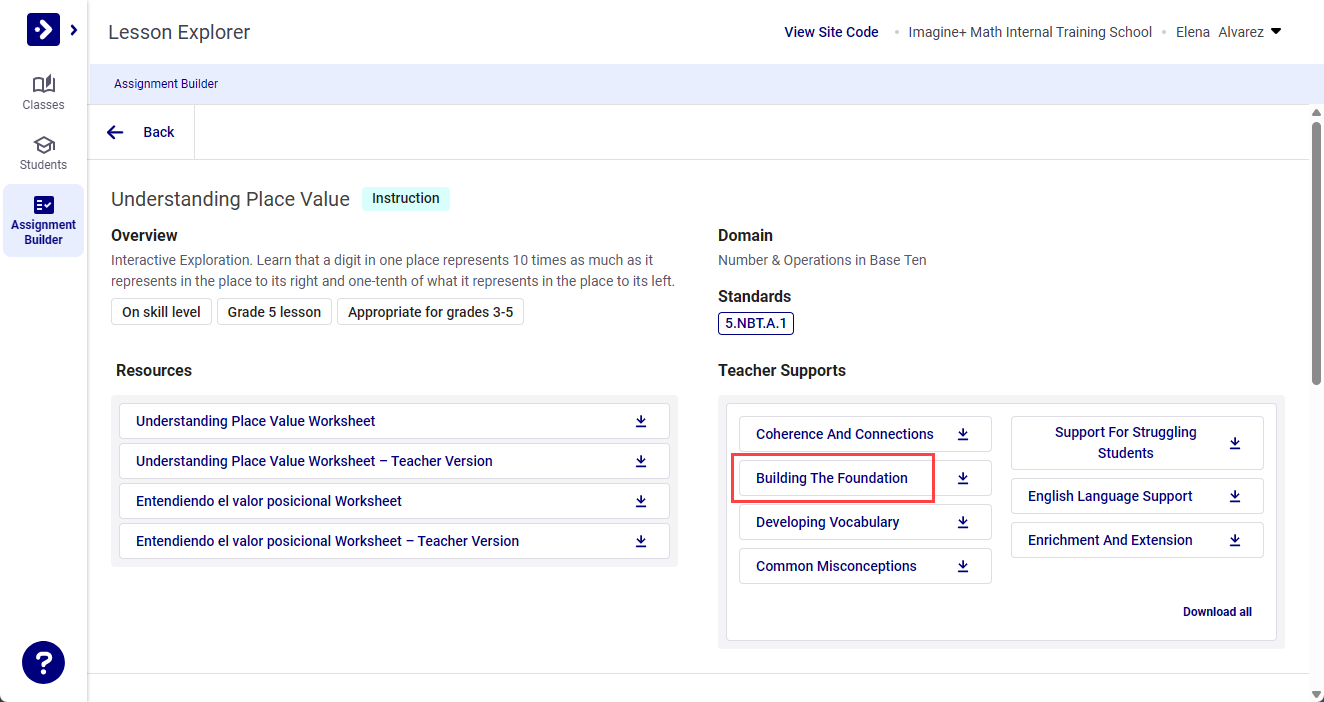Click Download all teacher supports
This screenshot has height=702, width=1324.
coord(1216,612)
